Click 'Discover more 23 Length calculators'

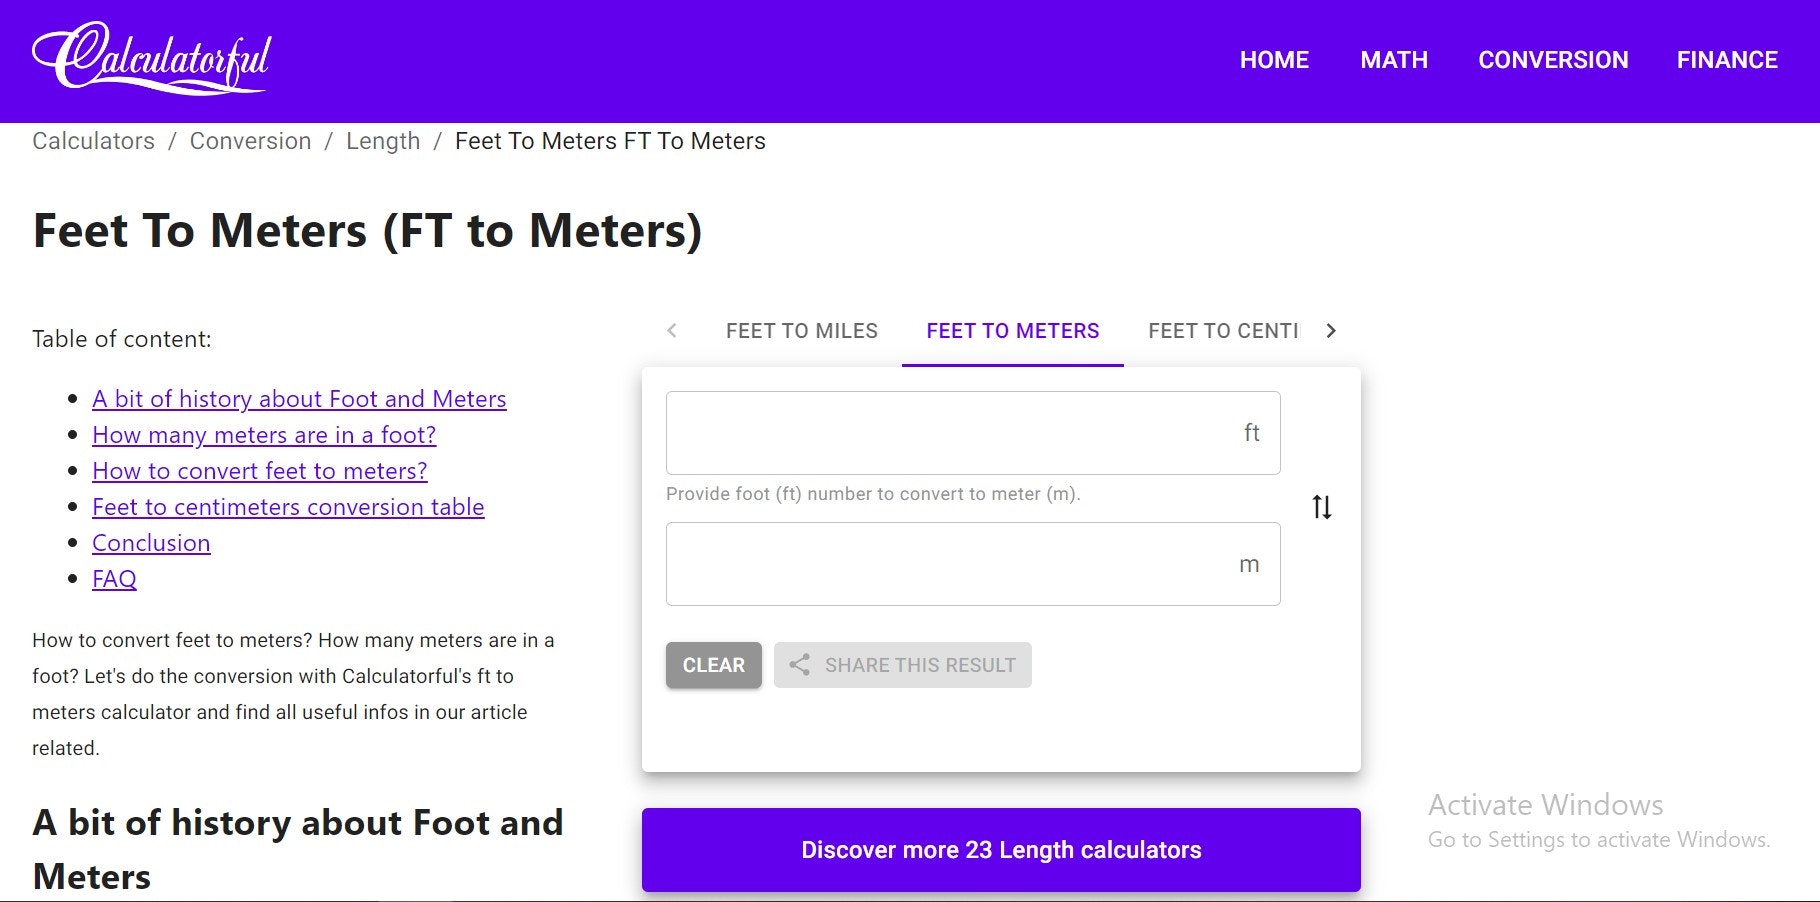pyautogui.click(x=1000, y=849)
